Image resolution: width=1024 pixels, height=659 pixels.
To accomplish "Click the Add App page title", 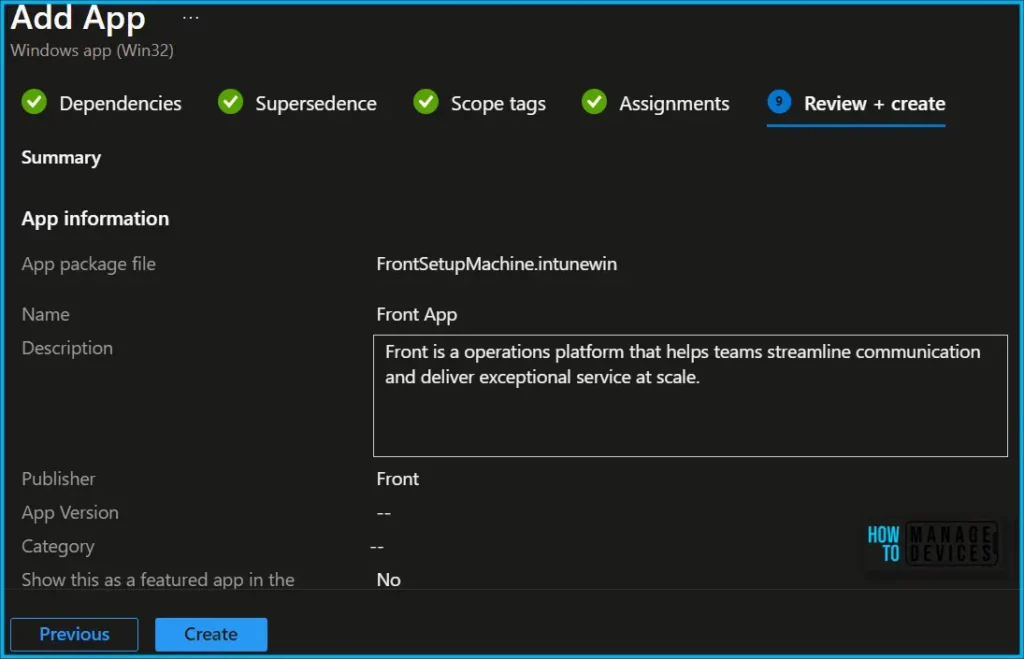I will 78,18.
